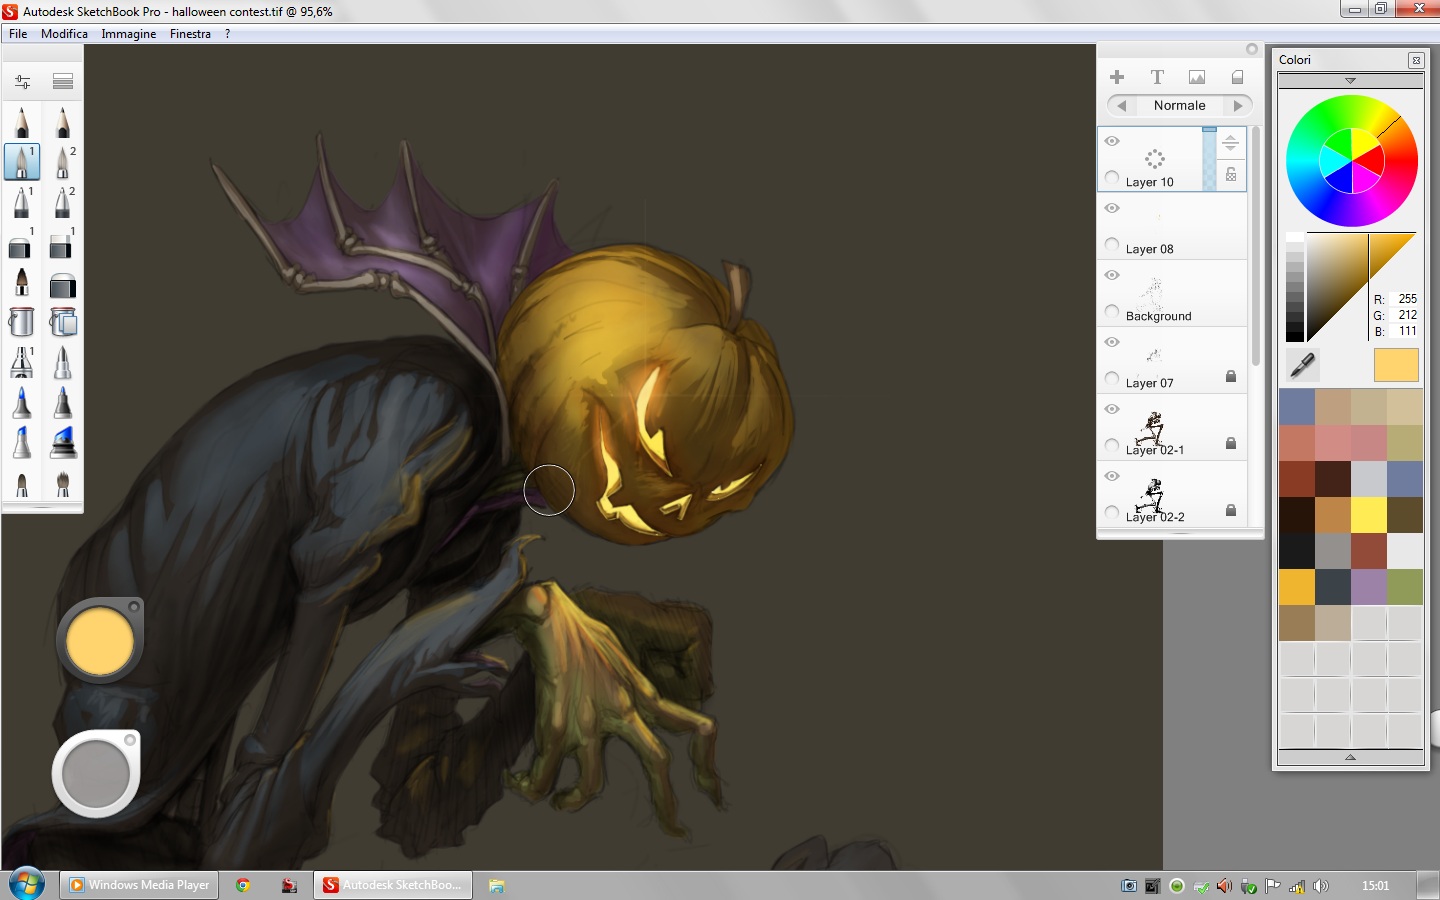Collapse top of Colori panel arrow
Screen dimensions: 1440x900
(1350, 81)
